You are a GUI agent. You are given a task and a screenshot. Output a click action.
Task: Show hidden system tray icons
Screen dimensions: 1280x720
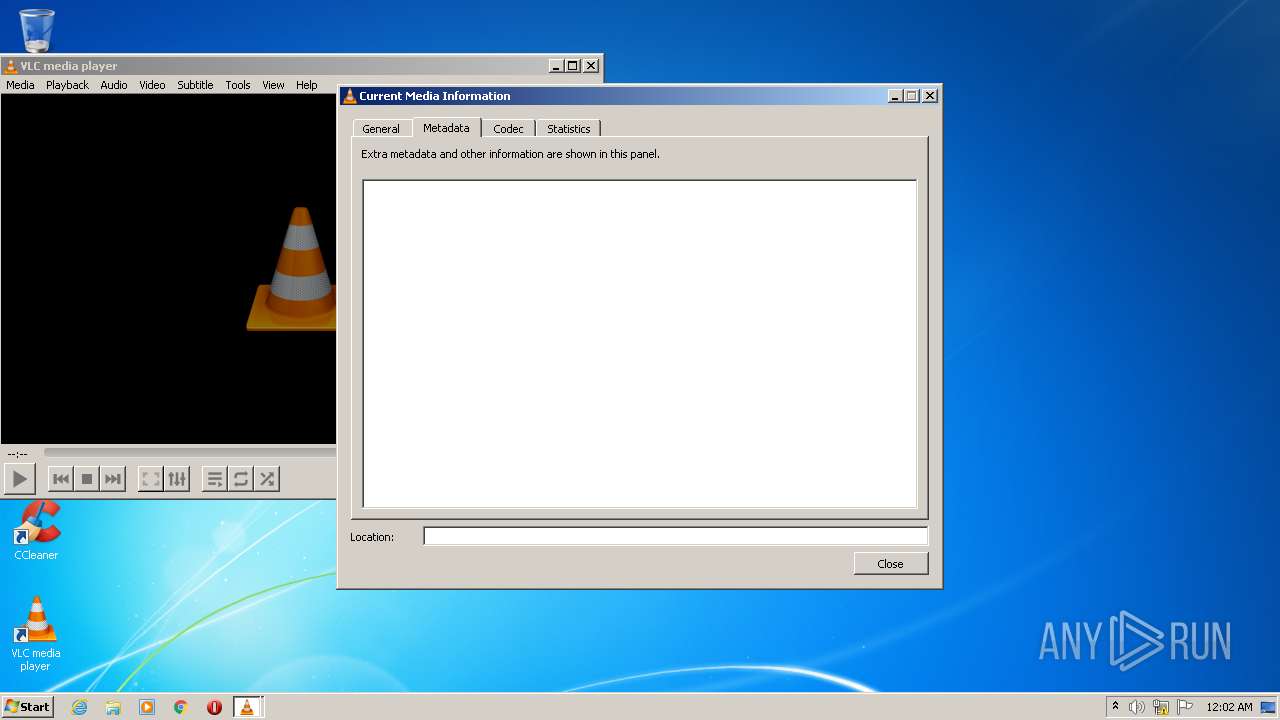(x=1115, y=706)
